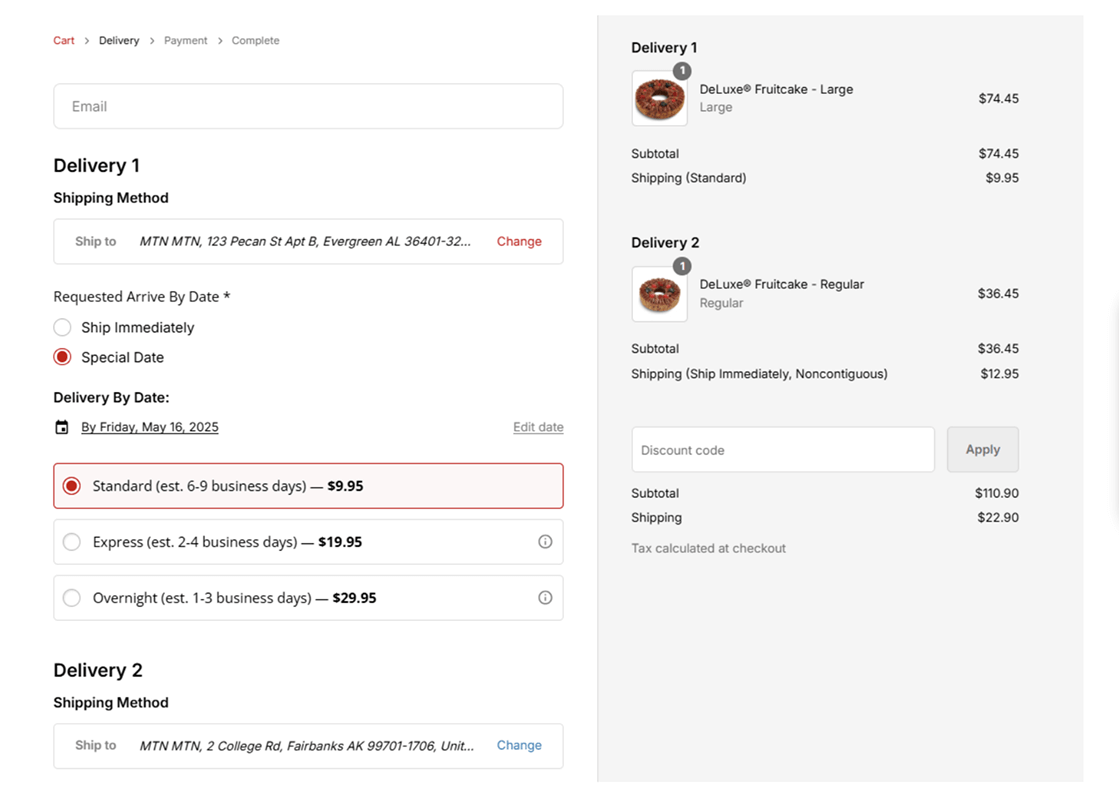
Task: Change Delivery 1 Evergreen AL address
Action: [519, 241]
